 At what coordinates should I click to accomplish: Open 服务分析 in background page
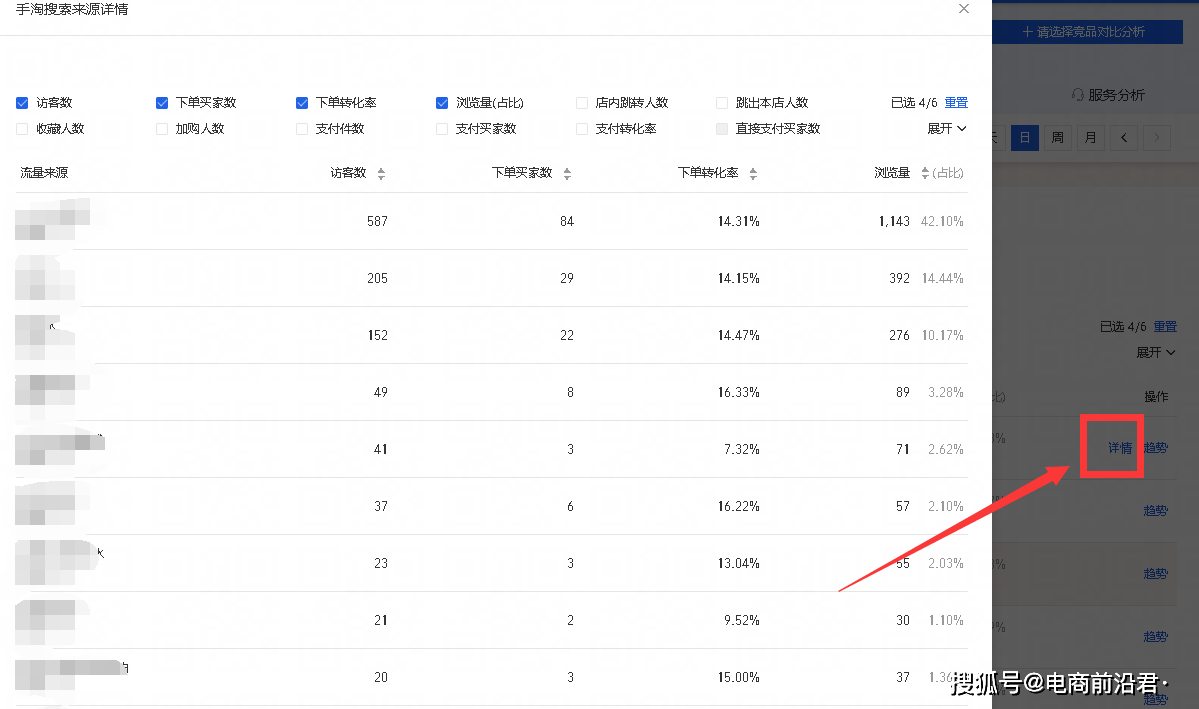[1108, 95]
